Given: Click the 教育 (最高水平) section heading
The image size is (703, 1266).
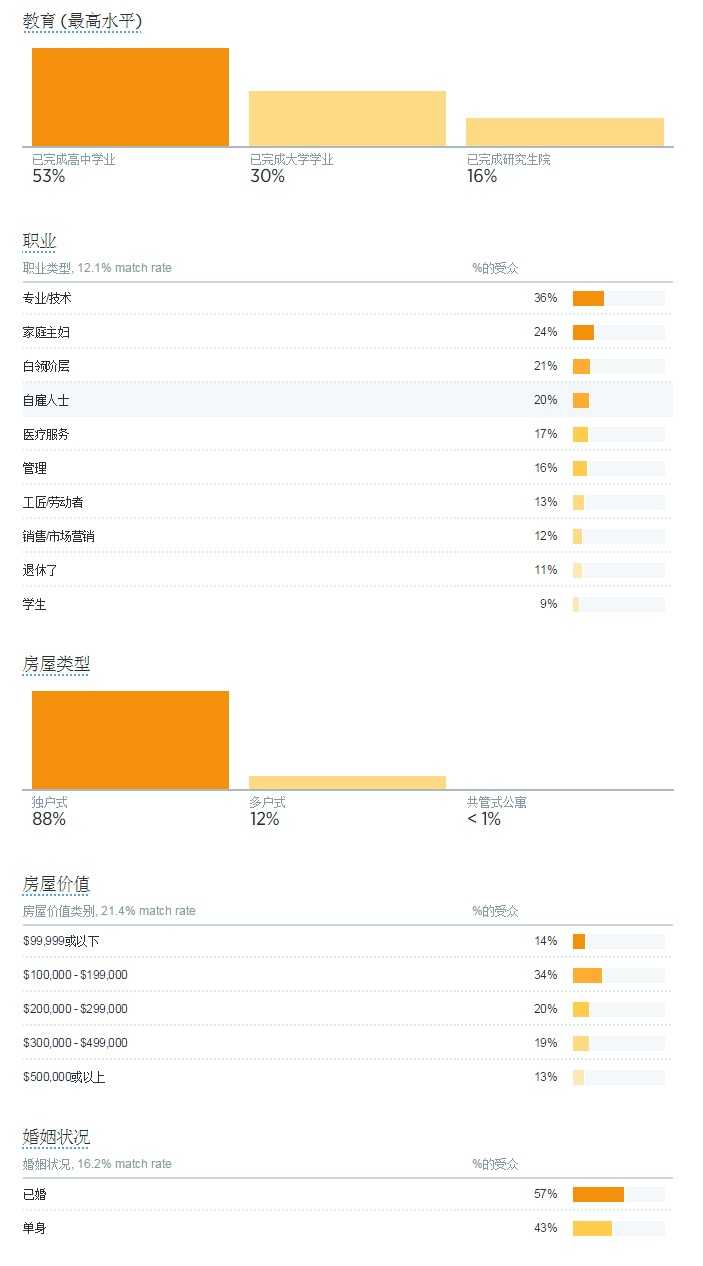Looking at the screenshot, I should (82, 21).
